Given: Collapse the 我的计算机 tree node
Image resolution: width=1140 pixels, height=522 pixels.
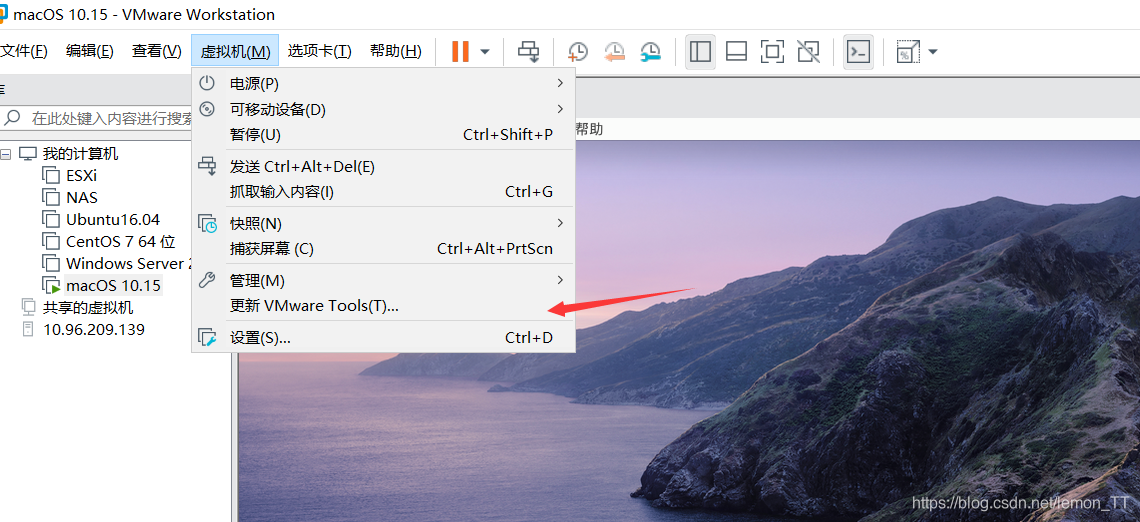Looking at the screenshot, I should tap(6, 154).
